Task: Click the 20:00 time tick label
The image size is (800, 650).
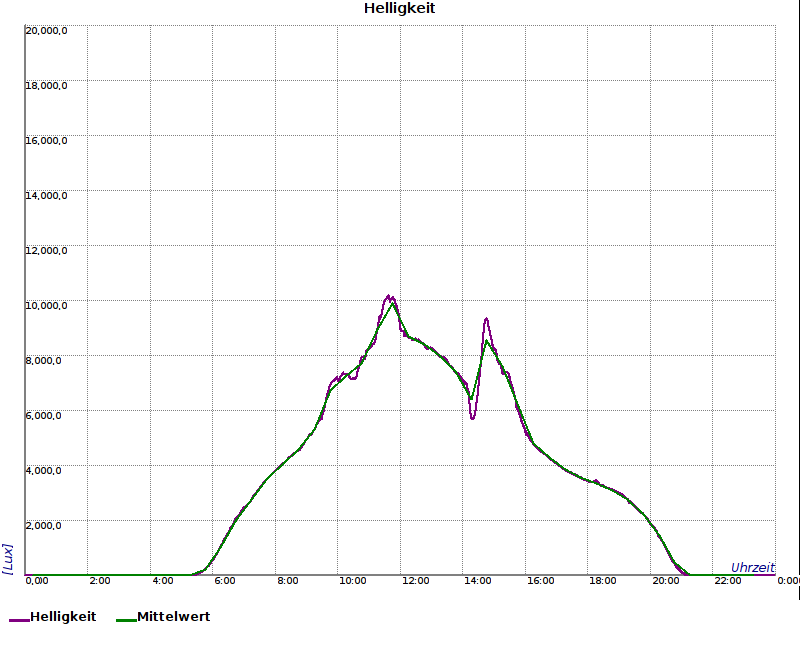Action: coord(666,581)
